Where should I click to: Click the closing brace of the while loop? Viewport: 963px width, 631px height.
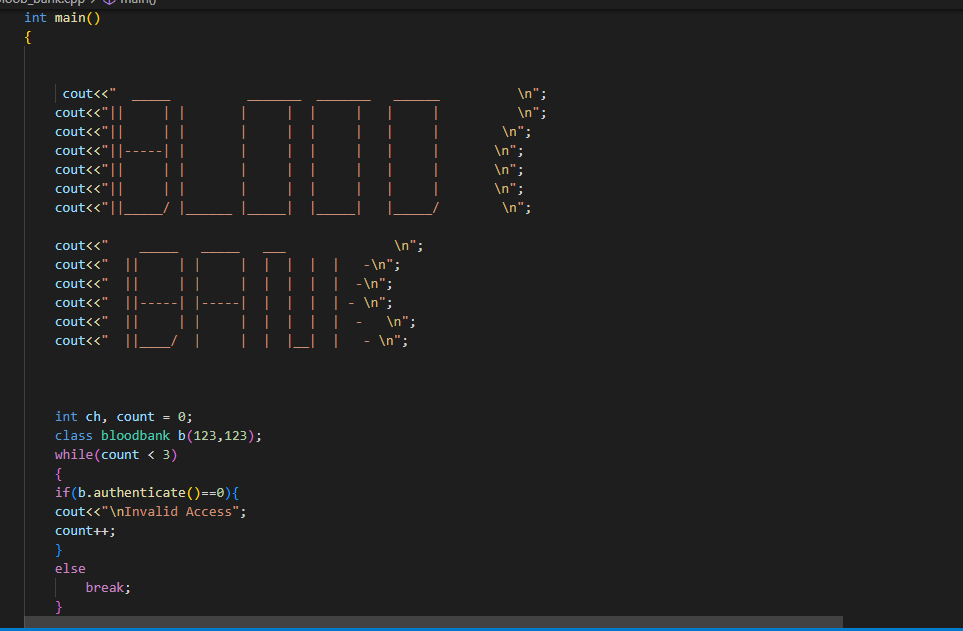tap(59, 606)
